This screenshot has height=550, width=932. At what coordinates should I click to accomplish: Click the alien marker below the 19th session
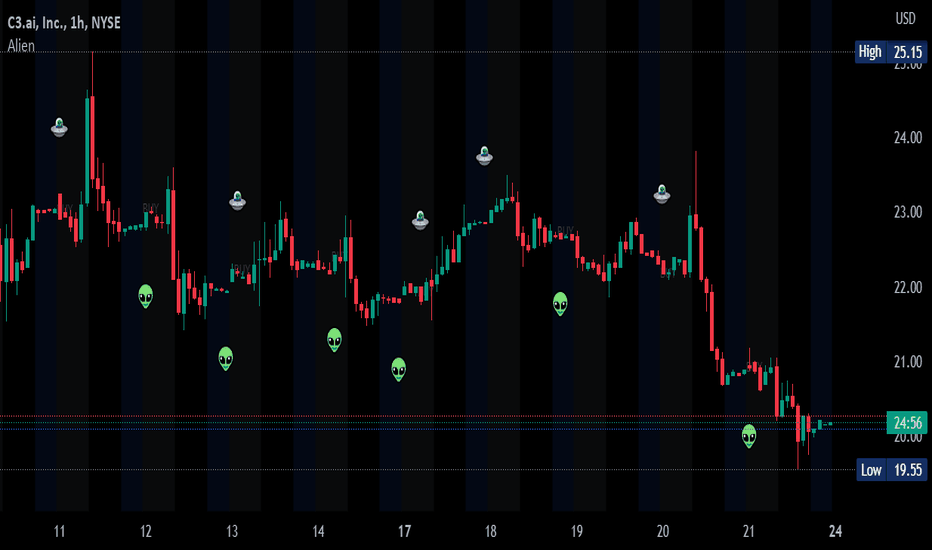tap(560, 304)
